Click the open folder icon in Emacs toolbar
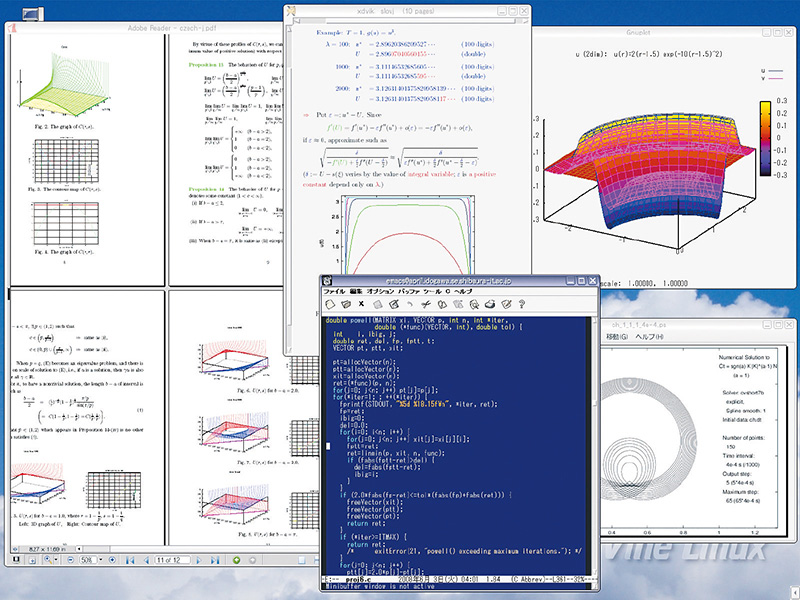The width and height of the screenshot is (800, 600). [x=345, y=304]
